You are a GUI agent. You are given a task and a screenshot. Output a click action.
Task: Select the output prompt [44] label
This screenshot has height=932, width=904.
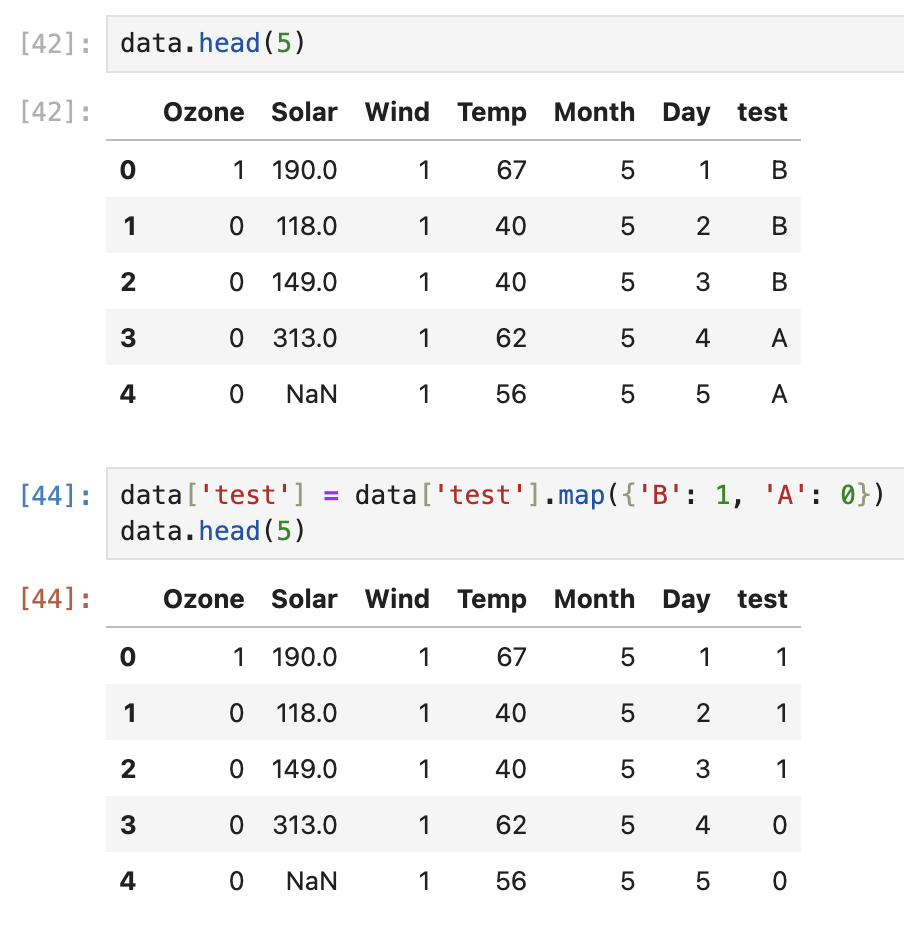(56, 599)
